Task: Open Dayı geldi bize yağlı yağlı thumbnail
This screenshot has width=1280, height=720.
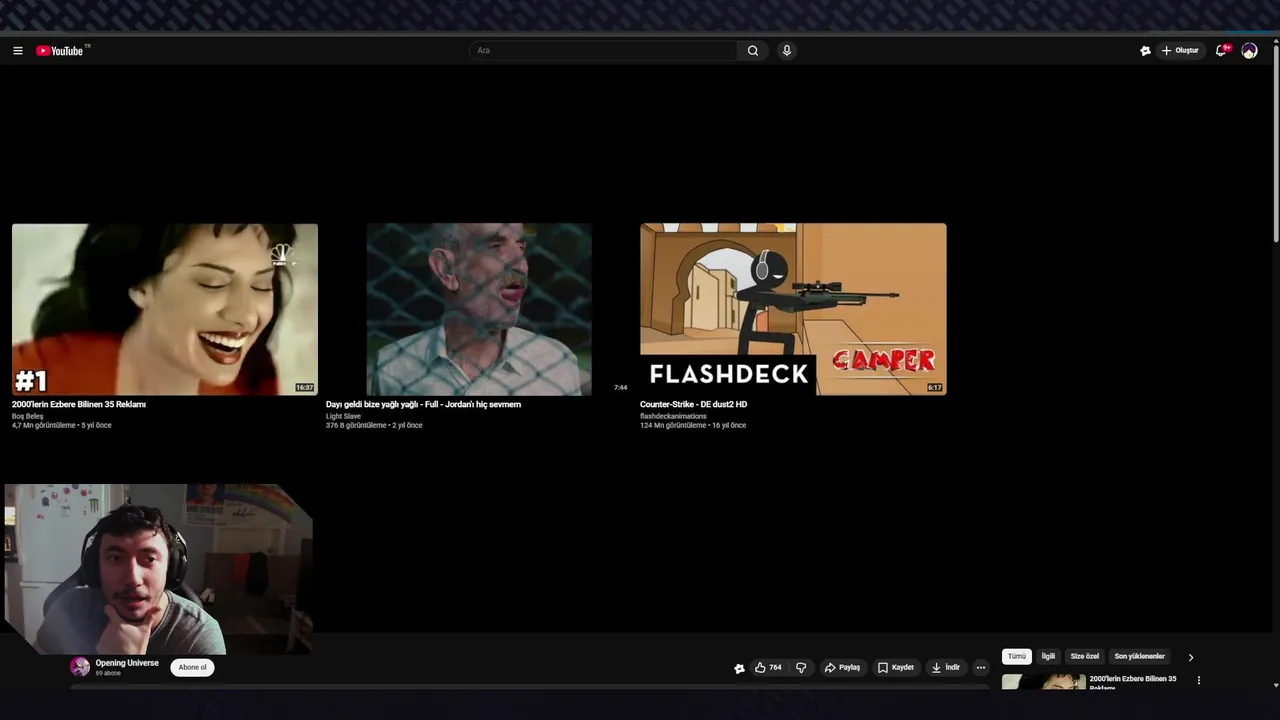Action: tap(479, 309)
